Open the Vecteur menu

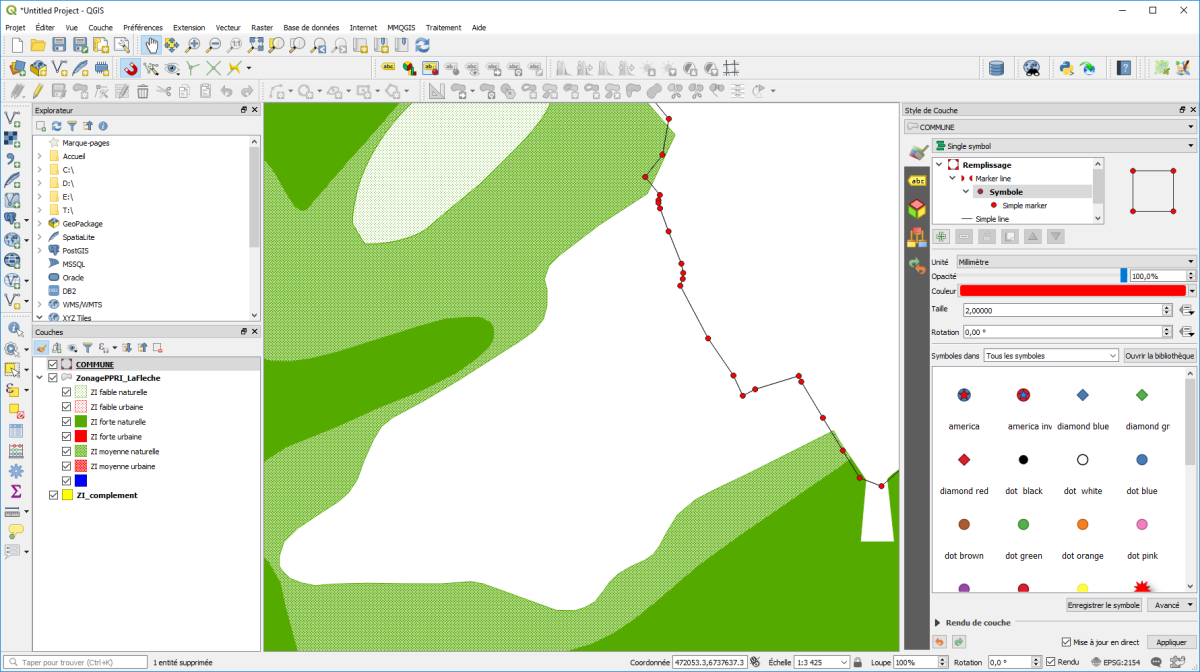coord(228,27)
